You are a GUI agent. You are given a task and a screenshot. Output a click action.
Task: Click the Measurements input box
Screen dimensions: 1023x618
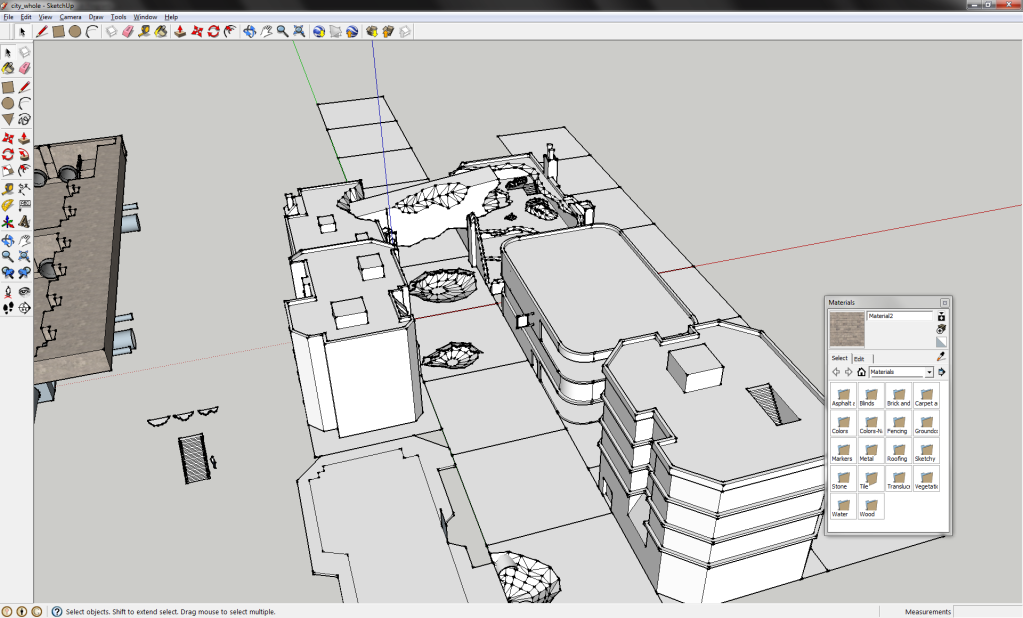tap(988, 611)
